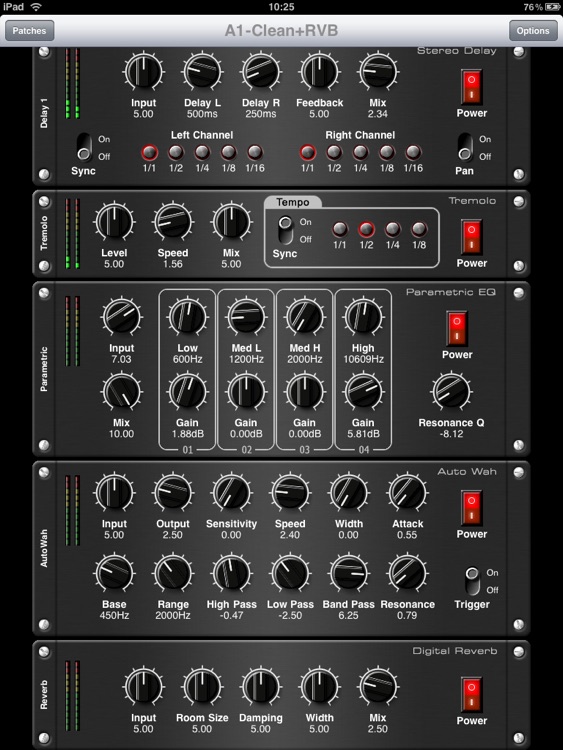Viewport: 563px width, 750px height.
Task: Flip the Delay Pan switch
Action: (465, 147)
